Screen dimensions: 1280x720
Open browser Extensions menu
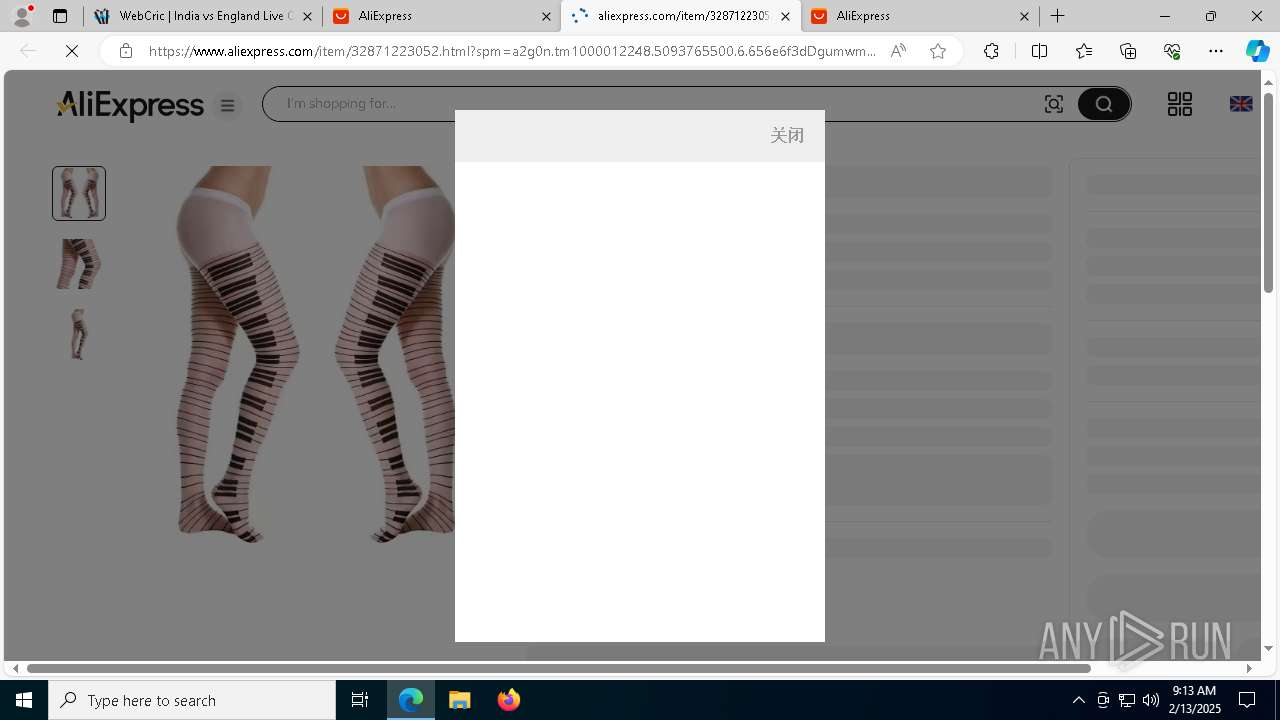pos(991,51)
